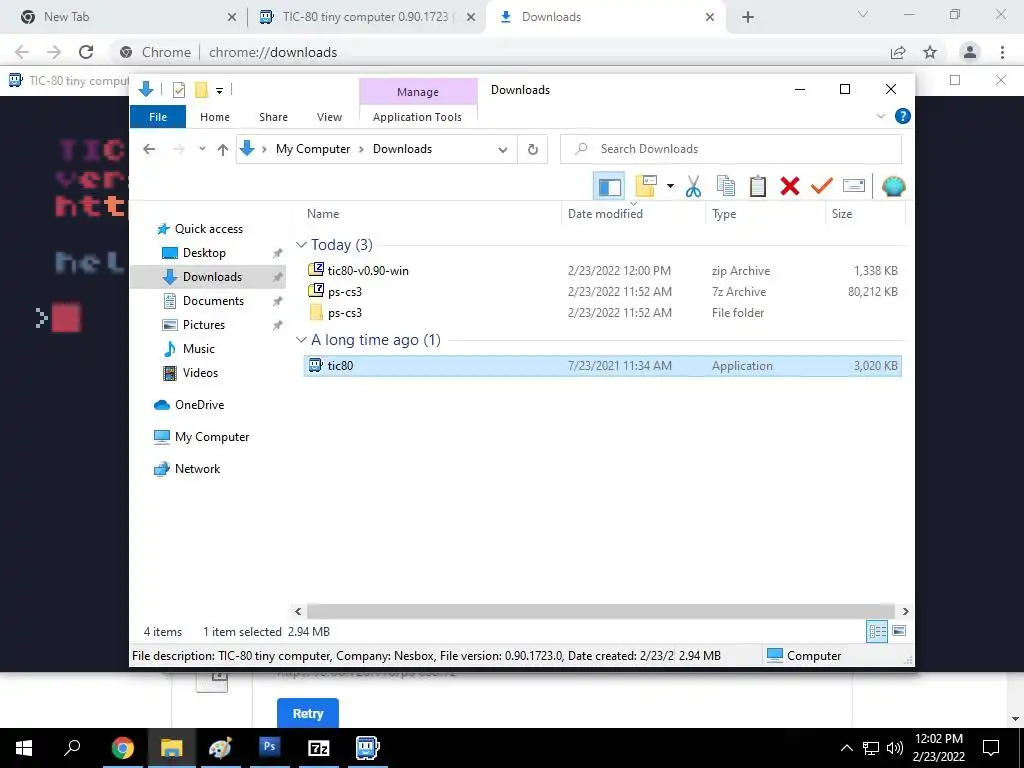Switch to details view layout button
Screen dimensions: 1024x768
(x=877, y=632)
